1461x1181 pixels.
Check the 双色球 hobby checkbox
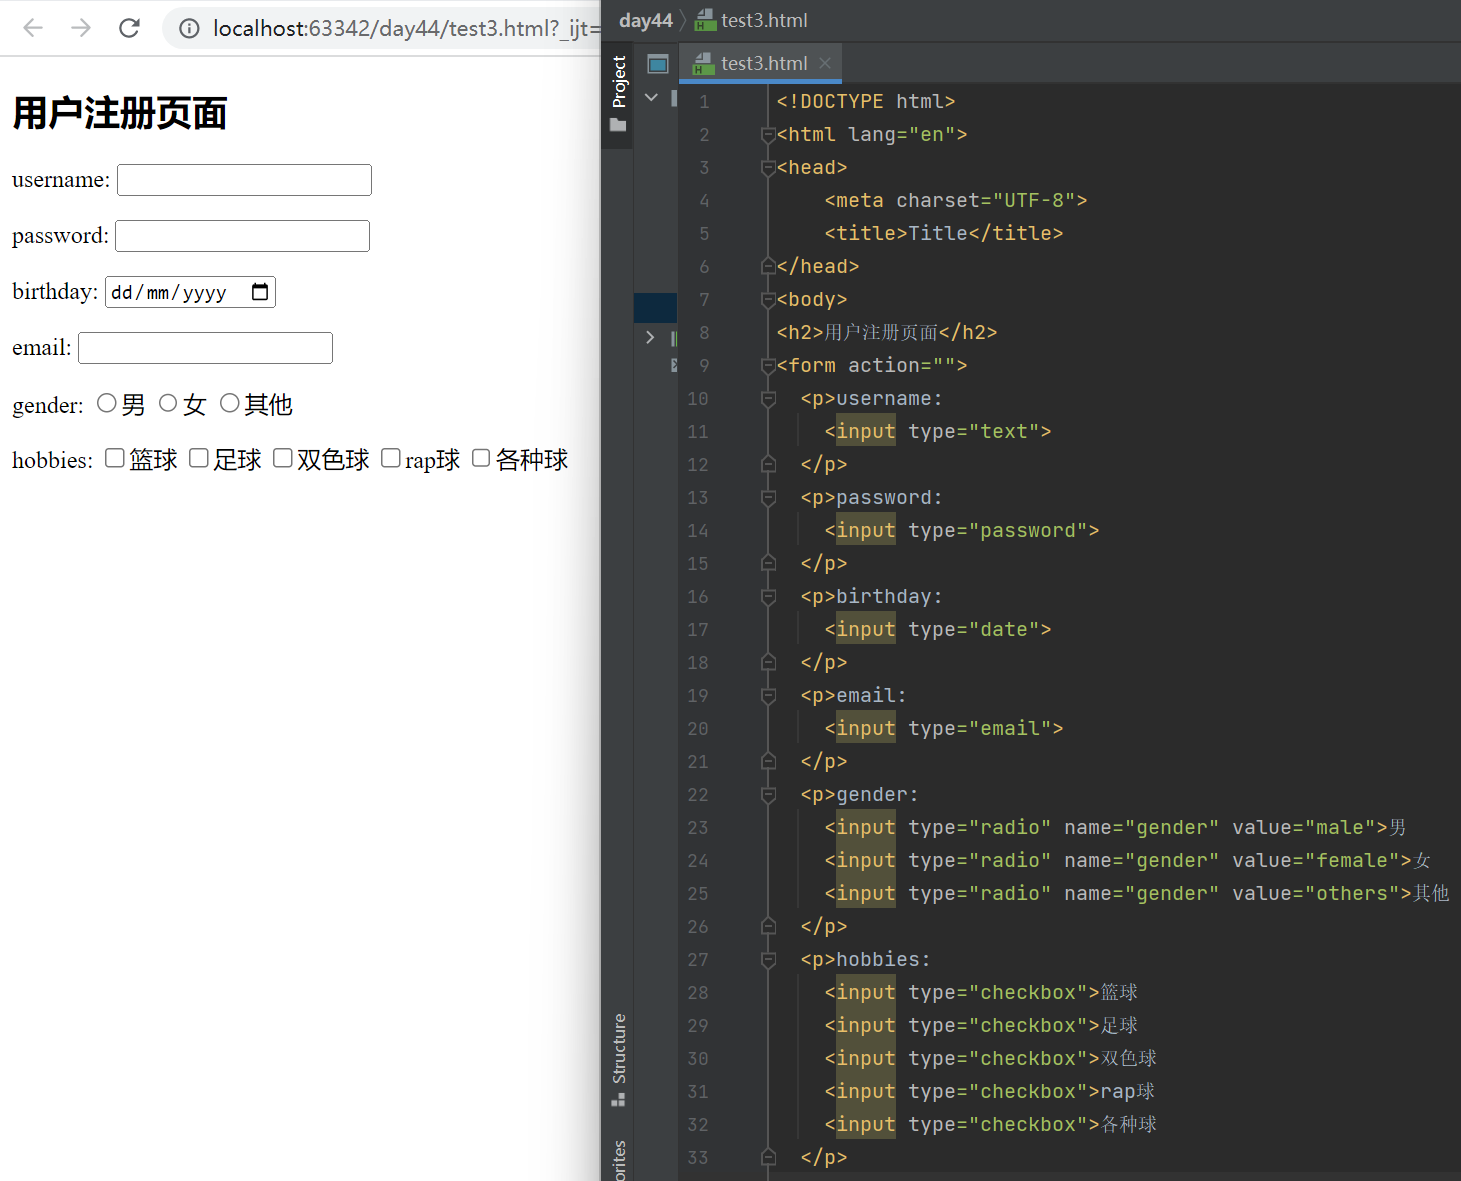(283, 458)
